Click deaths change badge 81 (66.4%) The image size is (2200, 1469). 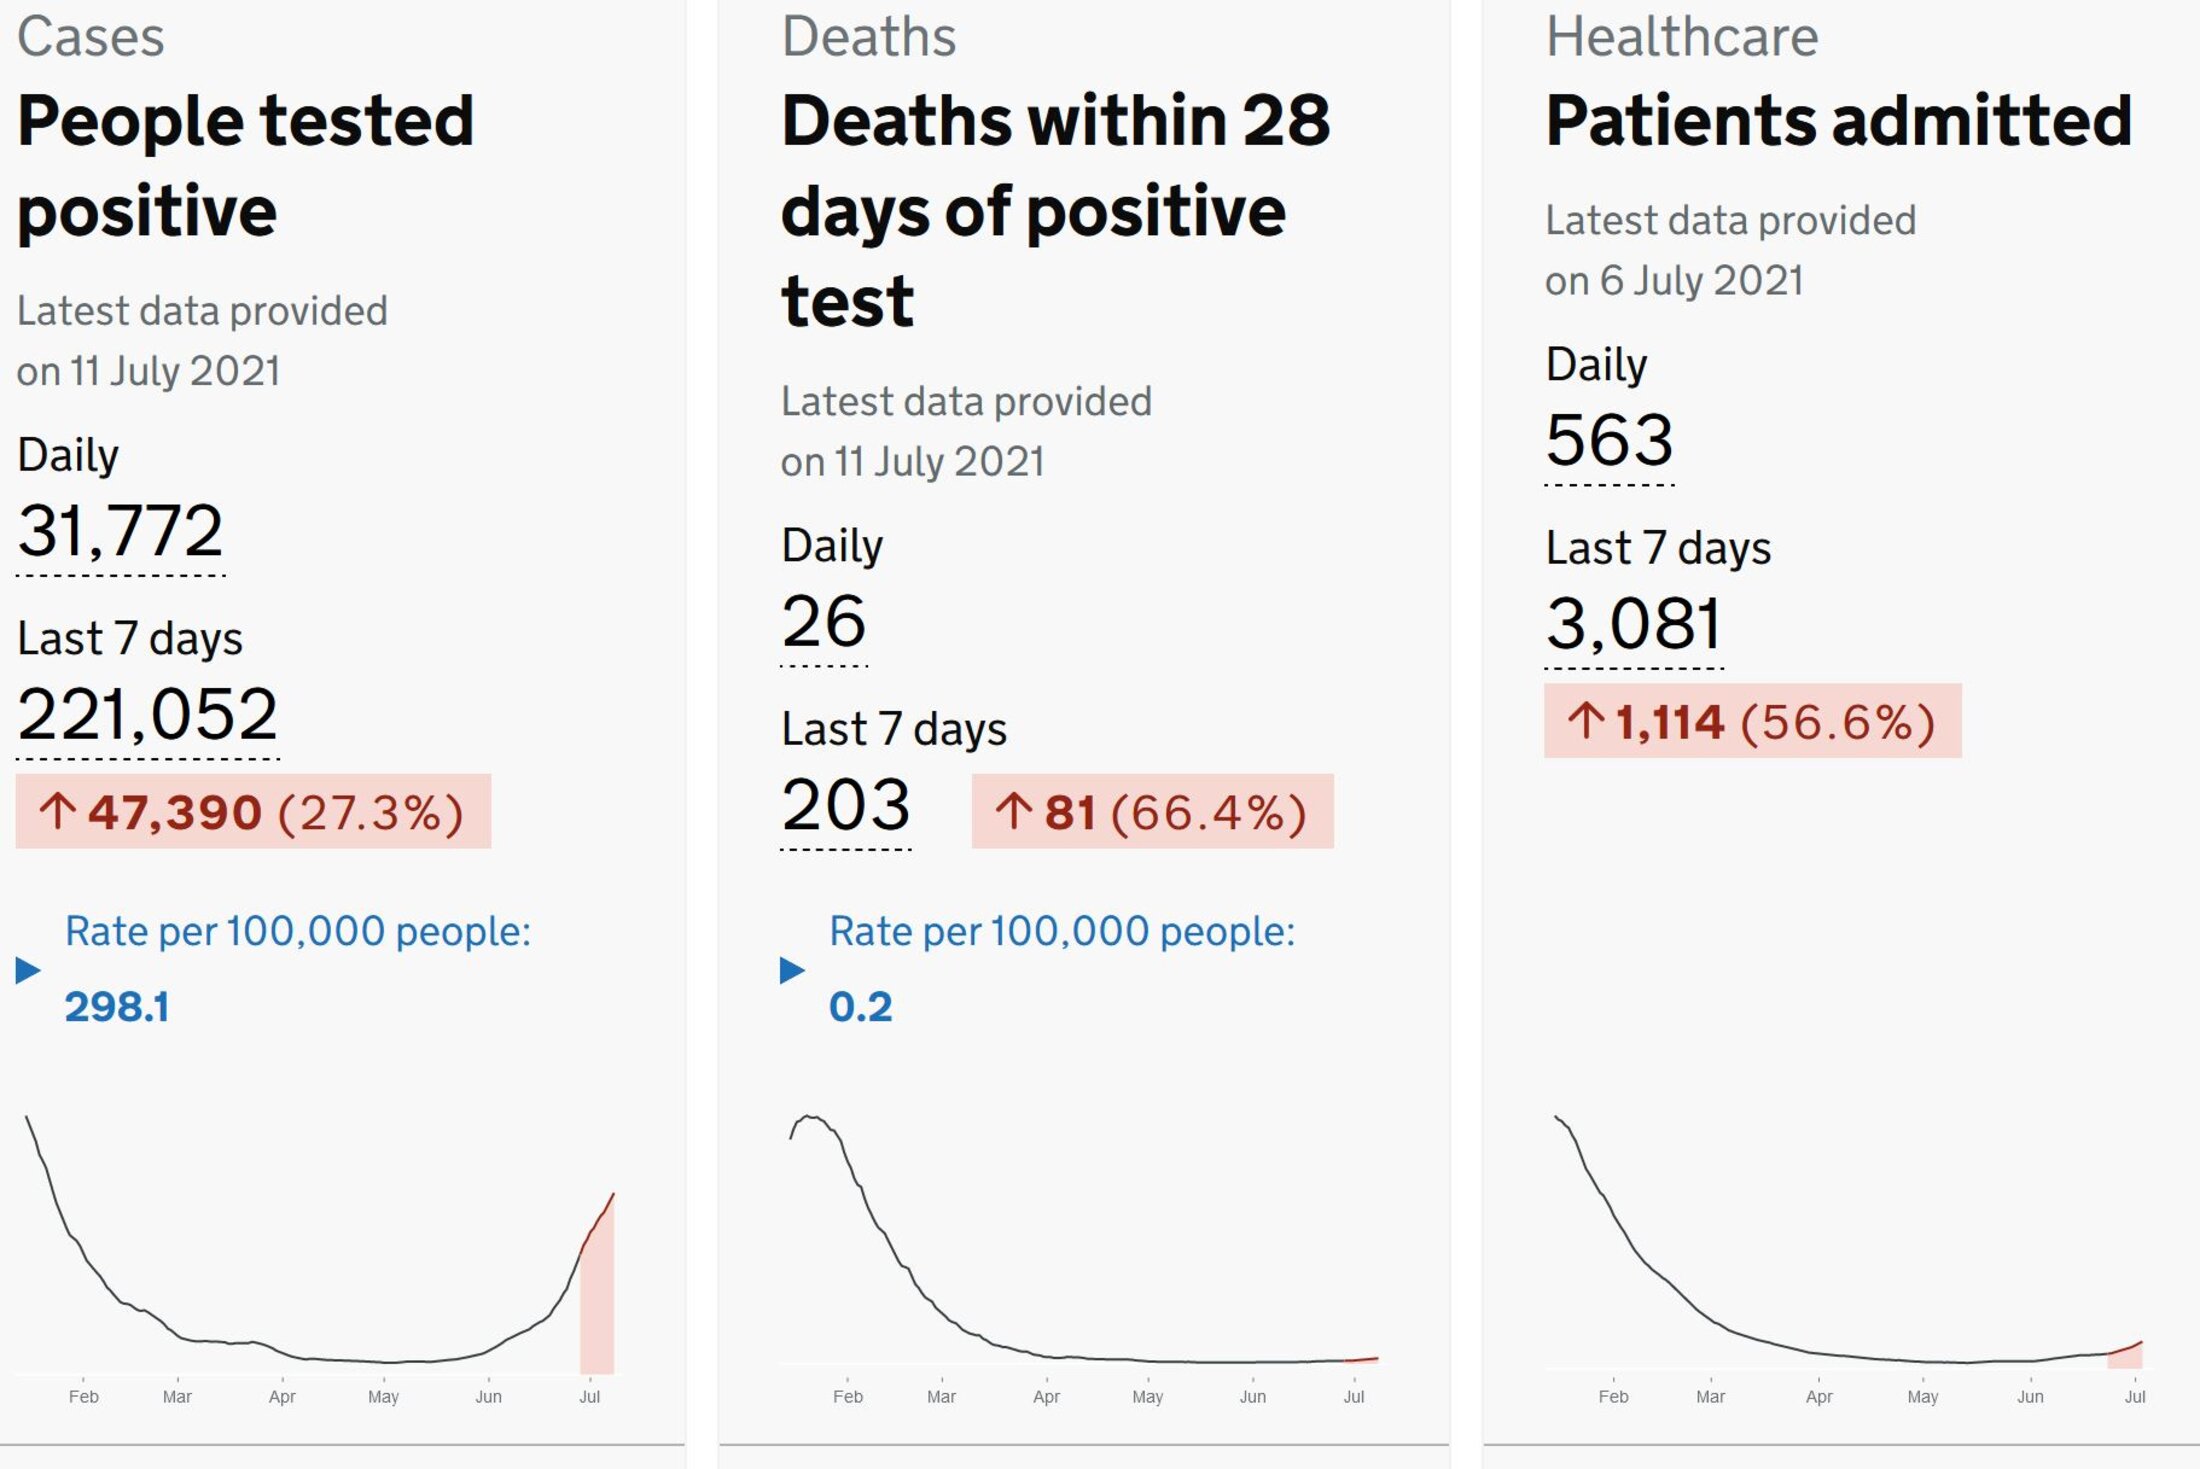click(x=1153, y=811)
